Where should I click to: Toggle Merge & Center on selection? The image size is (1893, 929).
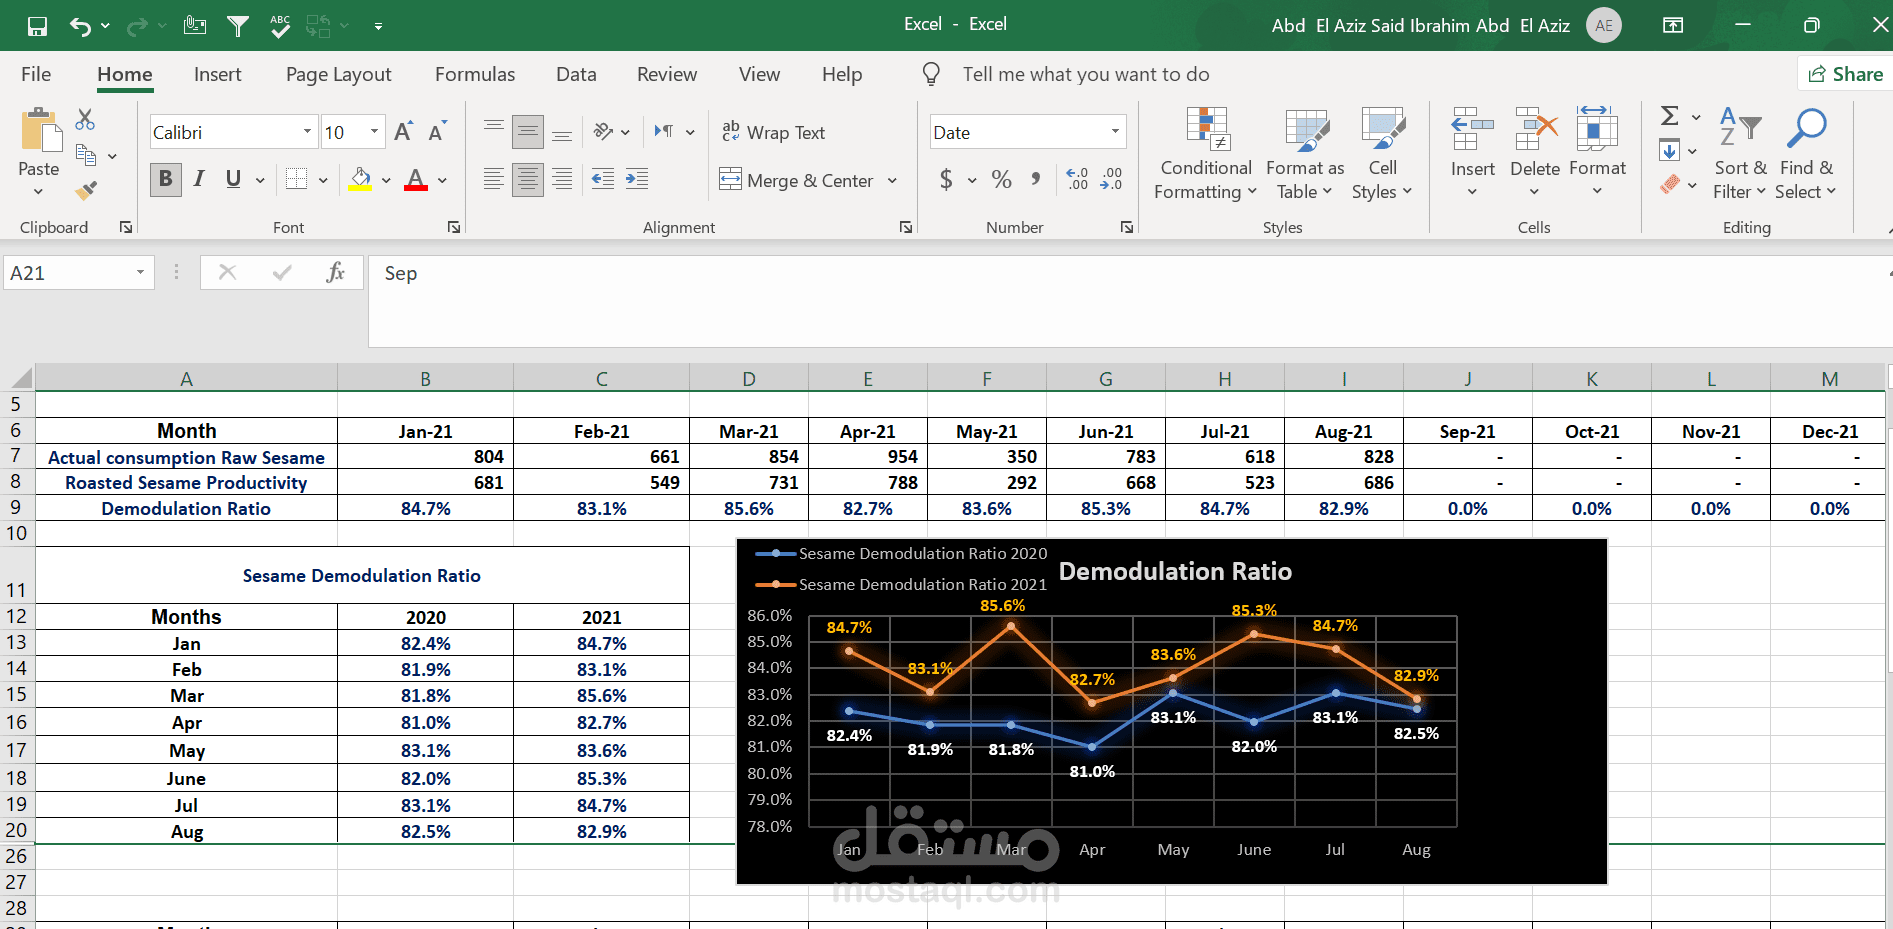796,180
